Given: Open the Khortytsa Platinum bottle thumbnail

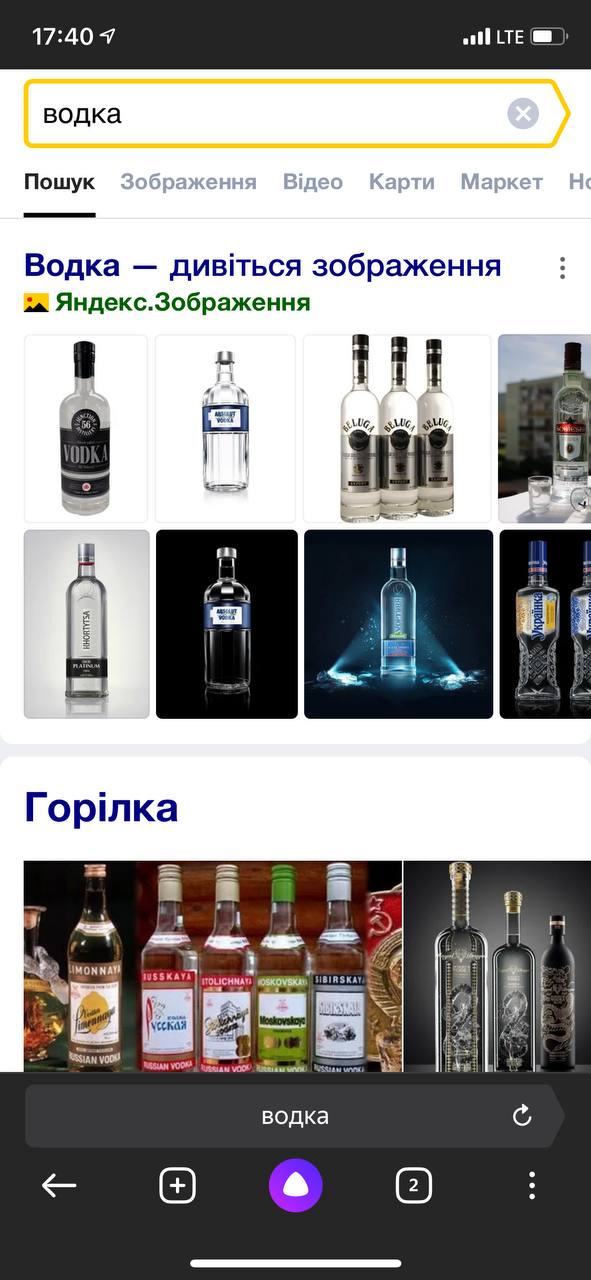Looking at the screenshot, I should [x=86, y=624].
